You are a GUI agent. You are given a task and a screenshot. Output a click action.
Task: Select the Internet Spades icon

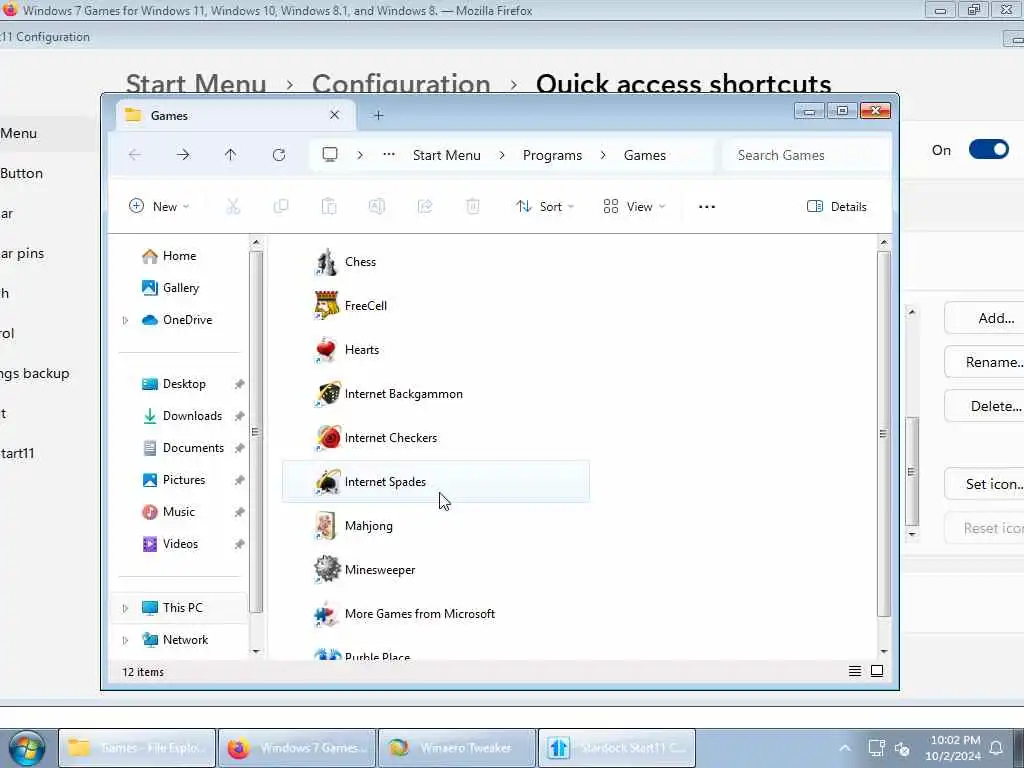[327, 482]
